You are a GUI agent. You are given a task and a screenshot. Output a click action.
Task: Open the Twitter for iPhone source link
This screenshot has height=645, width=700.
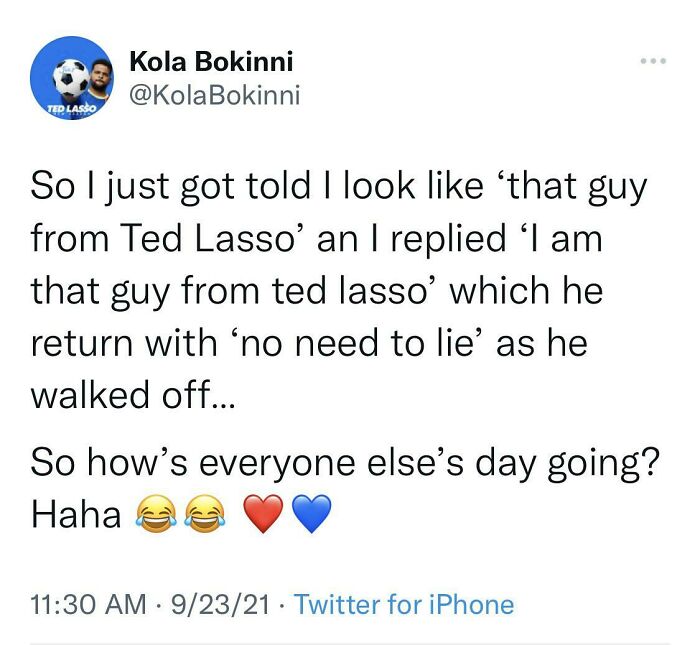404,604
